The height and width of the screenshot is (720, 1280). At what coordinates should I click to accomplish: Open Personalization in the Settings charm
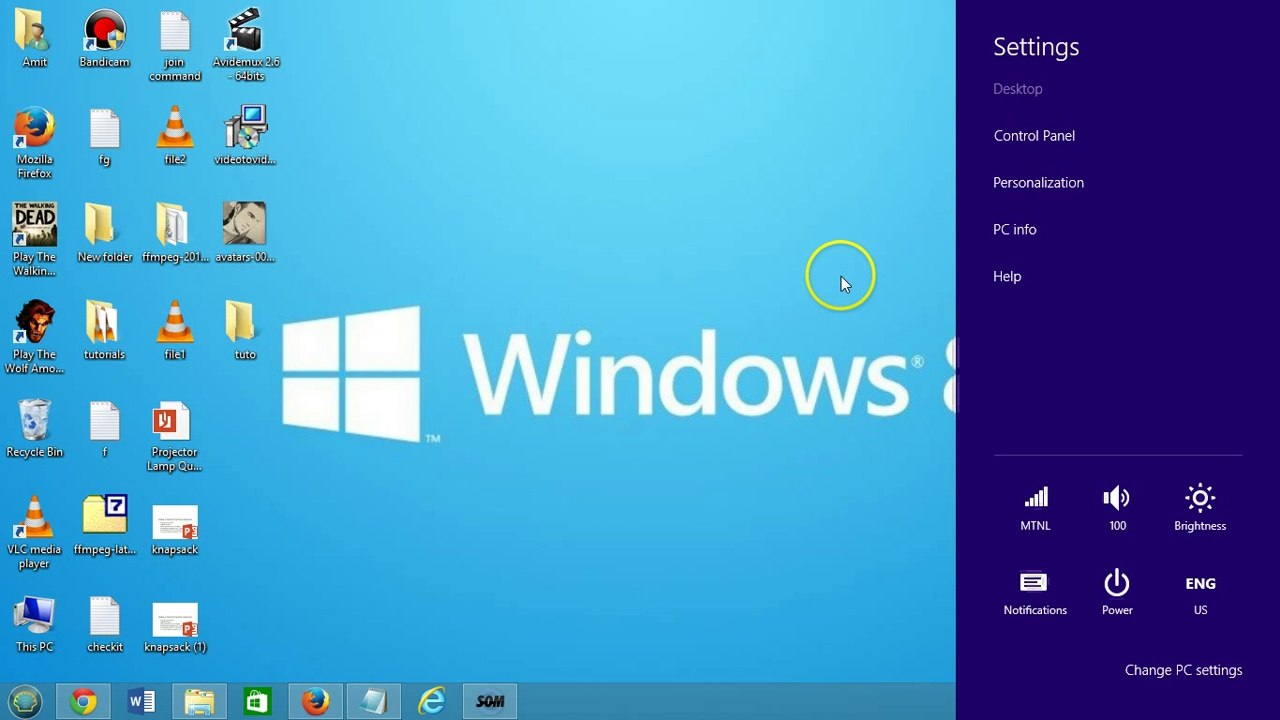(x=1038, y=183)
